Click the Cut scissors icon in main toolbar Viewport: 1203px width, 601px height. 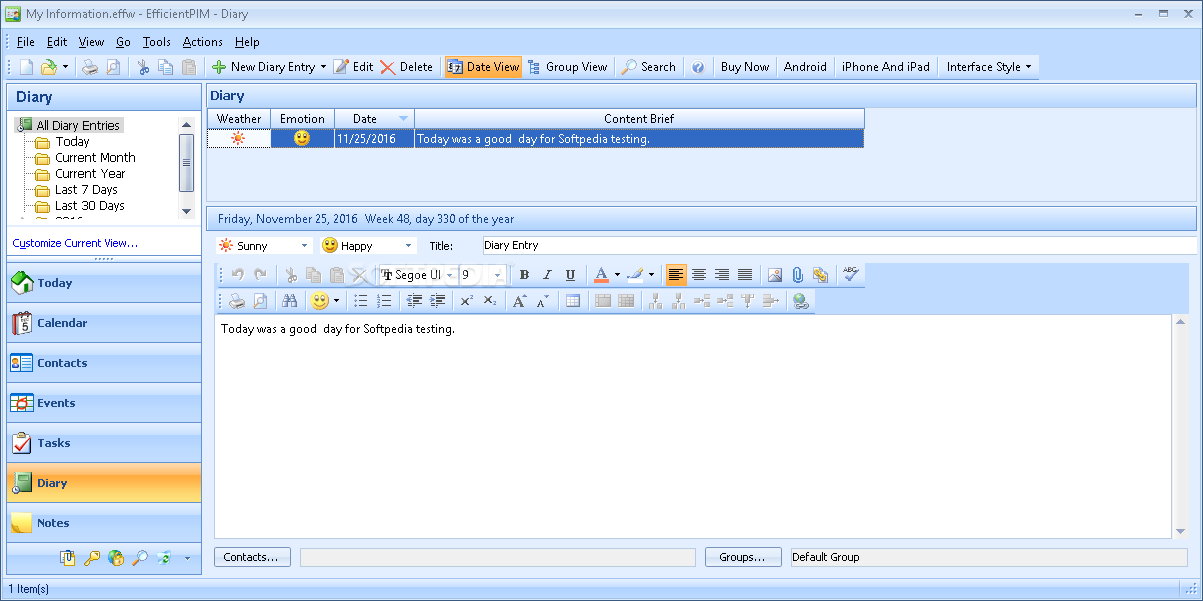point(143,67)
